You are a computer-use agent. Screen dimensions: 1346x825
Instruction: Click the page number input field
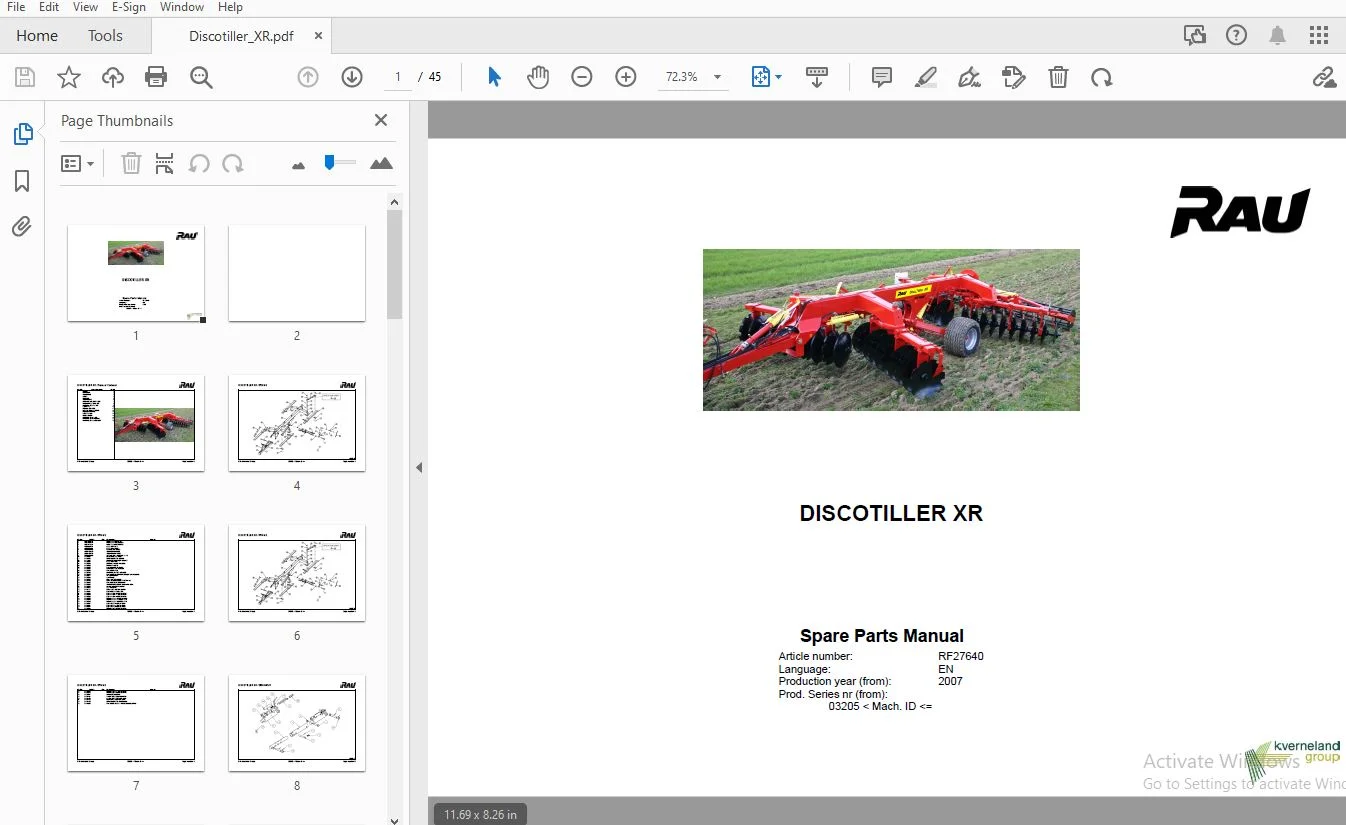398,77
